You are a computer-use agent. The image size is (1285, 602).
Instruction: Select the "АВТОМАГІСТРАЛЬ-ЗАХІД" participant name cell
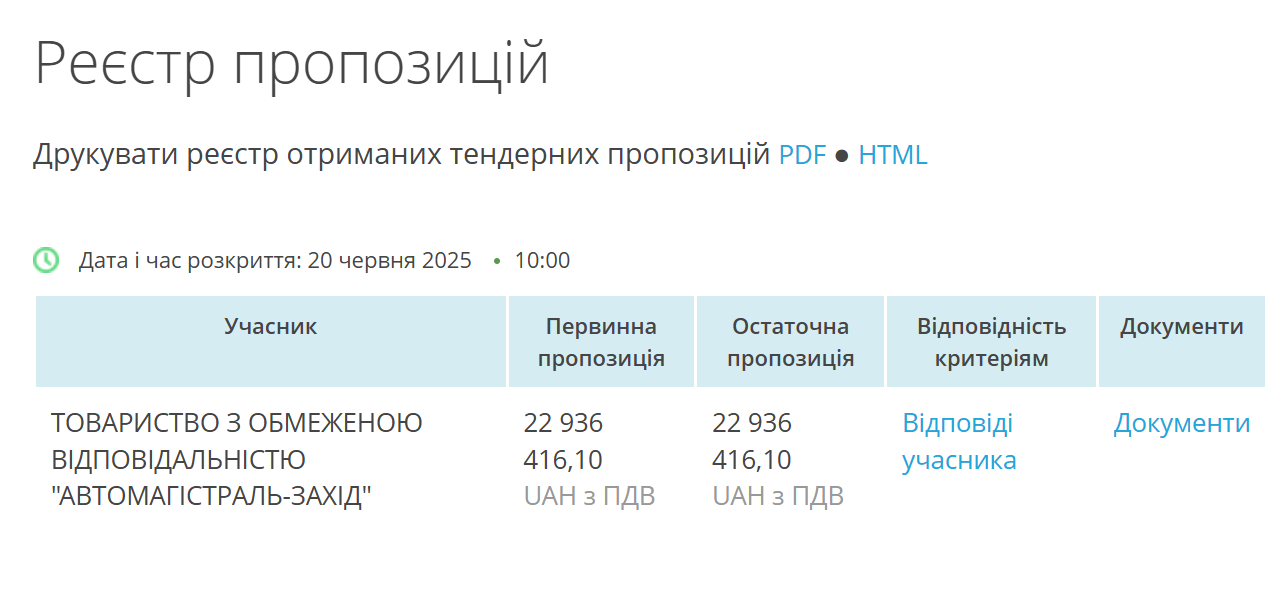[x=237, y=460]
